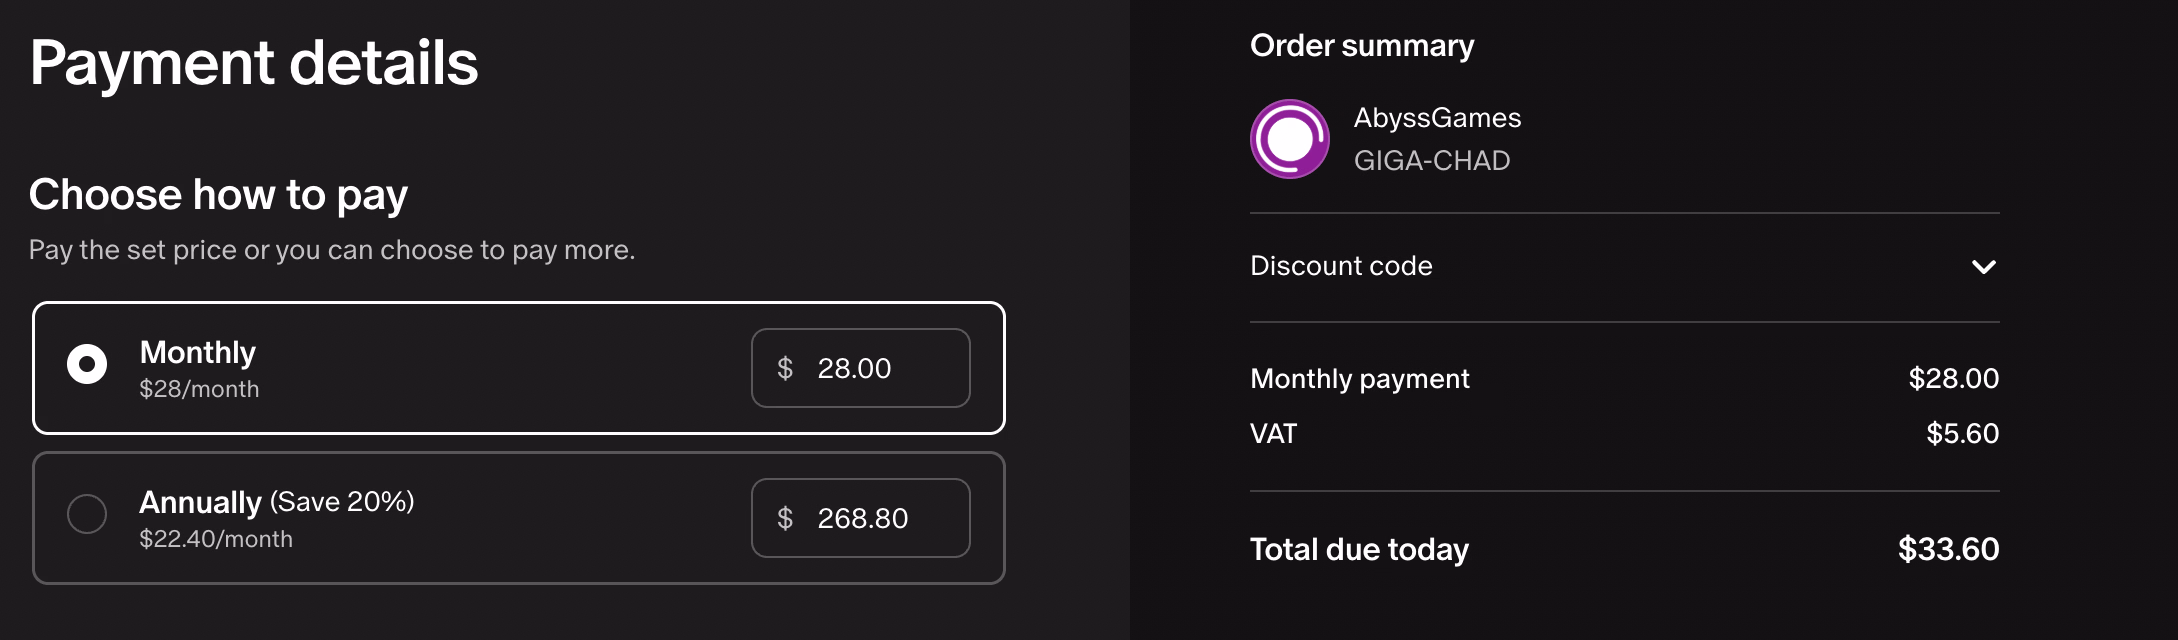Screen dimensions: 2178x640
Task: Click the Order summary heading
Action: [1362, 46]
